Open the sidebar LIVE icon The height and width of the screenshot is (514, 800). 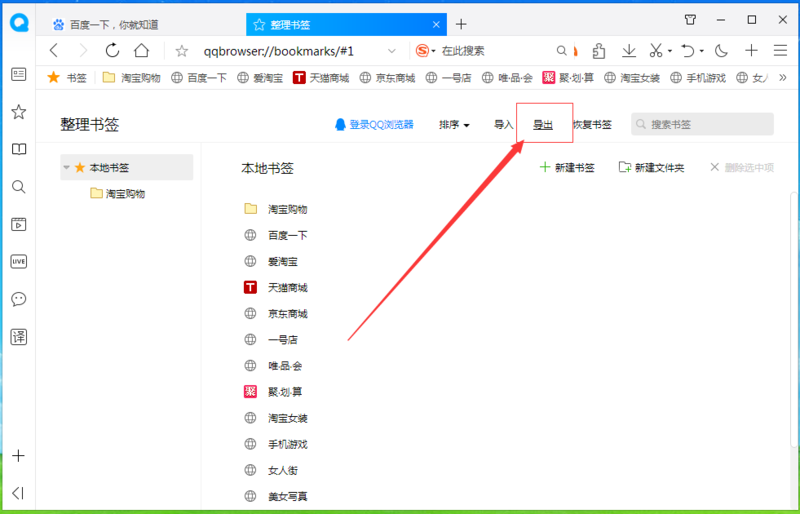point(19,261)
